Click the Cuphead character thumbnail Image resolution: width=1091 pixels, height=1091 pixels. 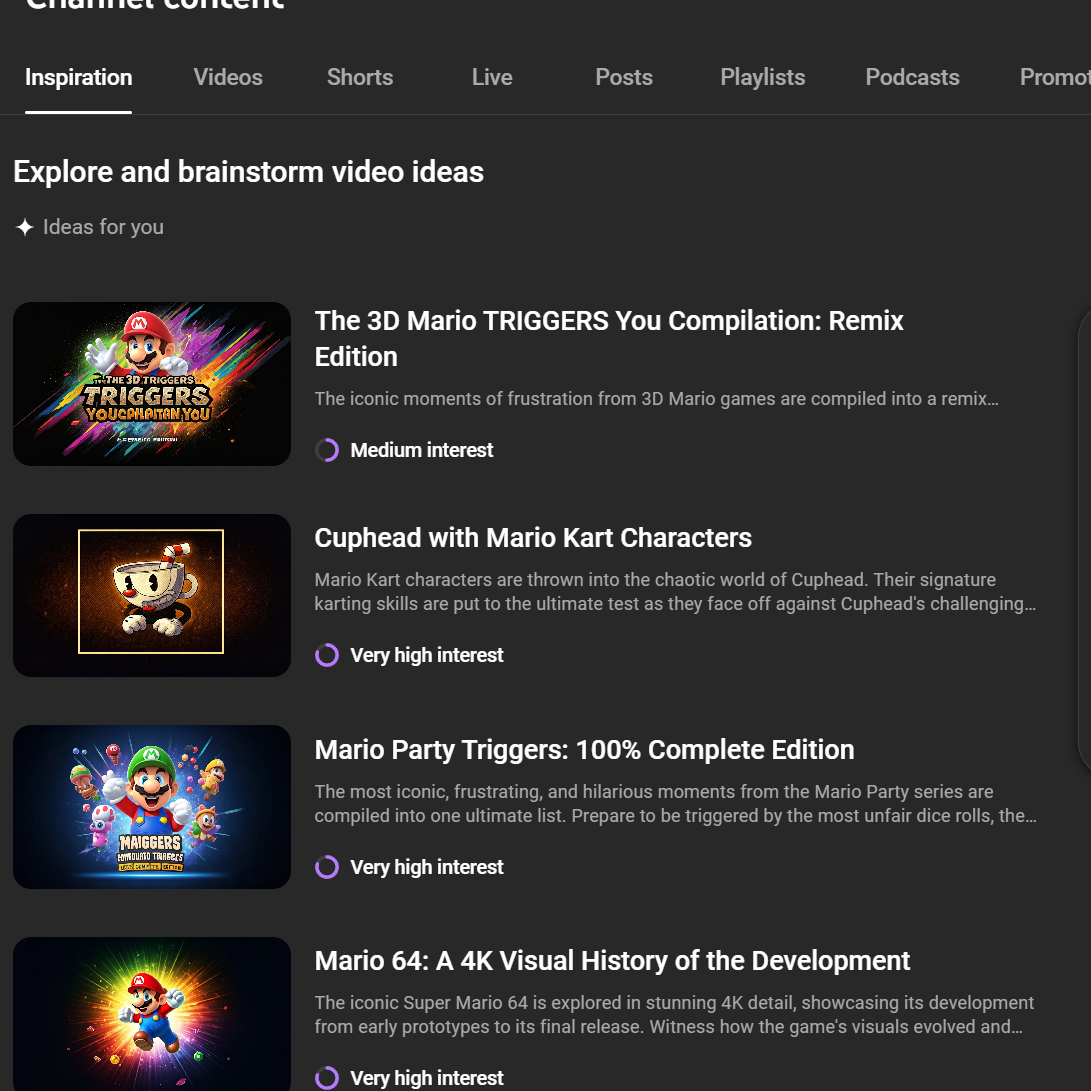pos(152,595)
